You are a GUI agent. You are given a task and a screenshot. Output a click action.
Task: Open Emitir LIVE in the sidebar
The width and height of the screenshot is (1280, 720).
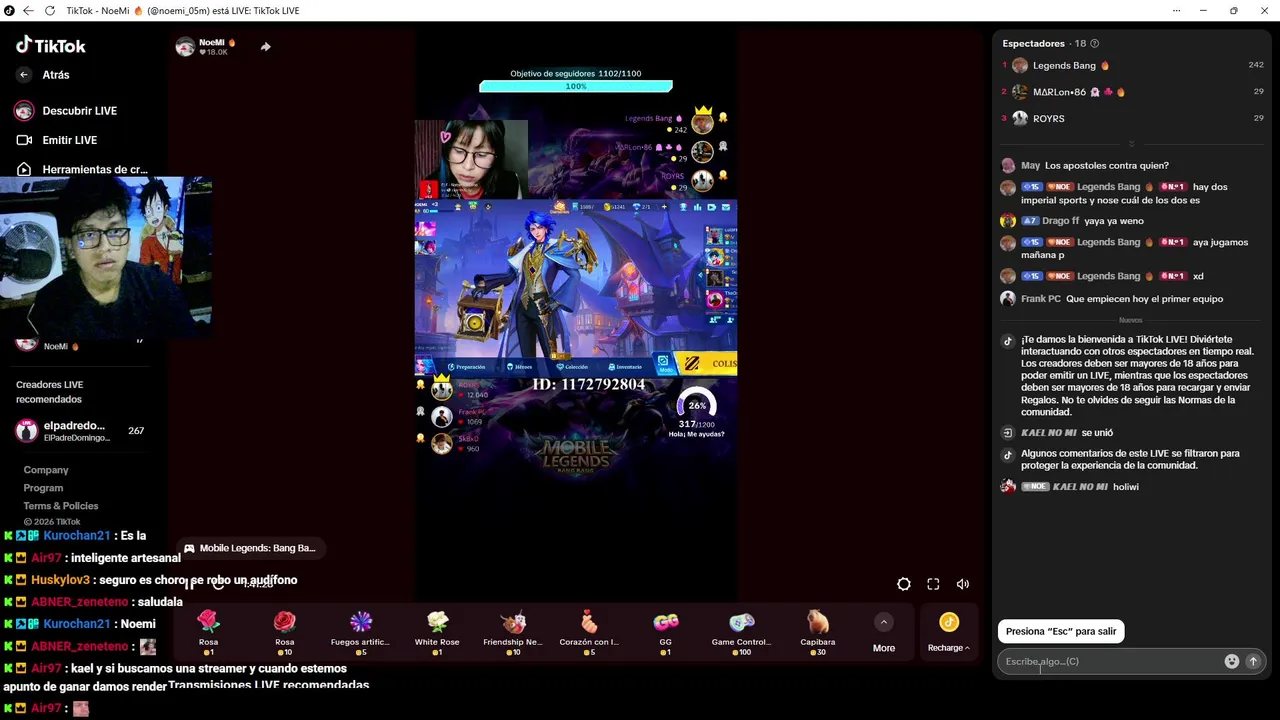pos(57,140)
